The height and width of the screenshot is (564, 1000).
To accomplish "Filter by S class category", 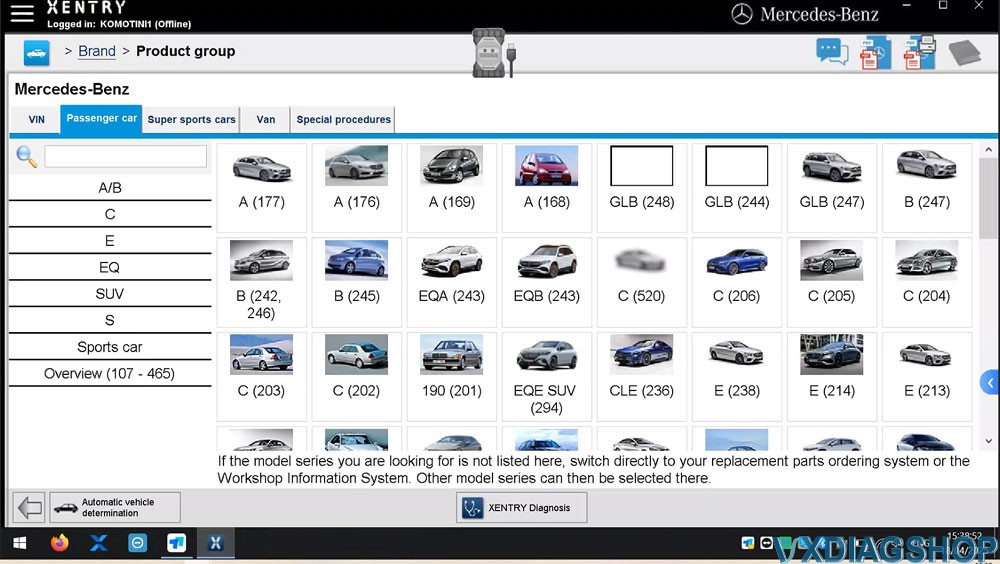I will click(x=110, y=320).
